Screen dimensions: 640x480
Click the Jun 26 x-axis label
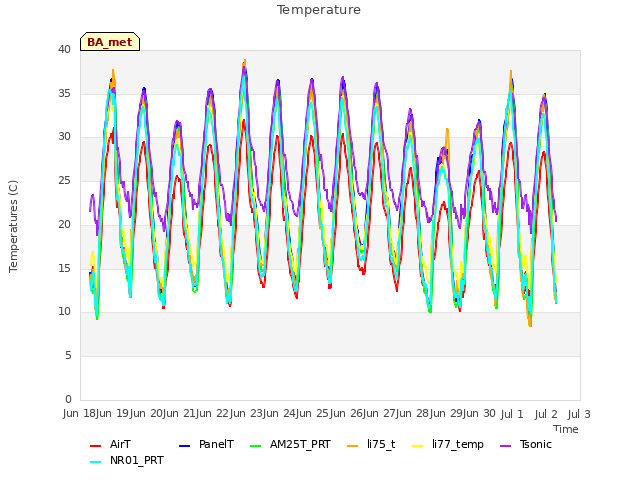point(347,414)
